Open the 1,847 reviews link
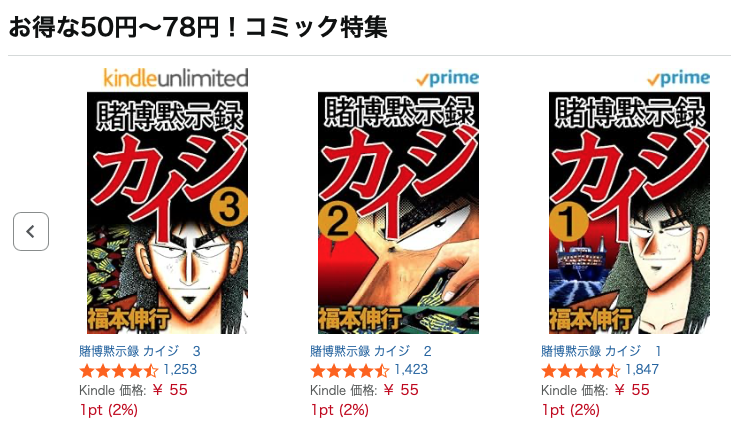The image size is (731, 431). (642, 370)
